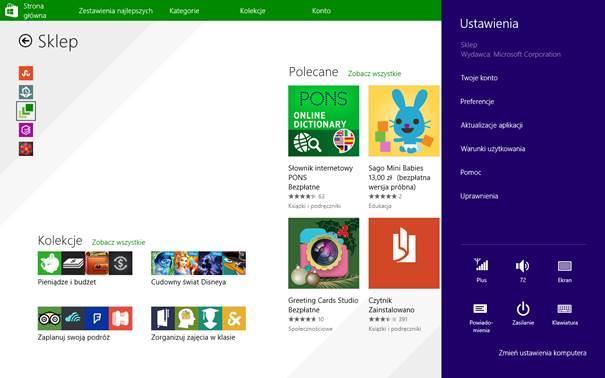This screenshot has height=378, width=605.
Task: Click the Zaplanuj swoją podróż label
Action: (74, 338)
